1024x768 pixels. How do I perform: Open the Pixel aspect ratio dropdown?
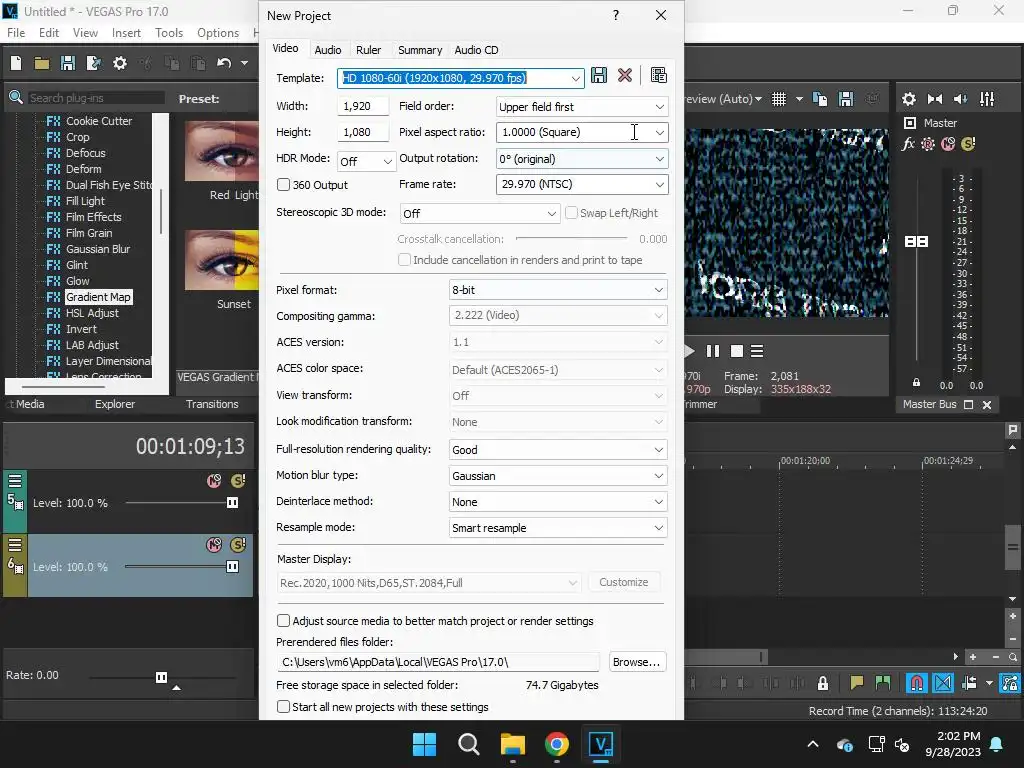click(x=660, y=133)
